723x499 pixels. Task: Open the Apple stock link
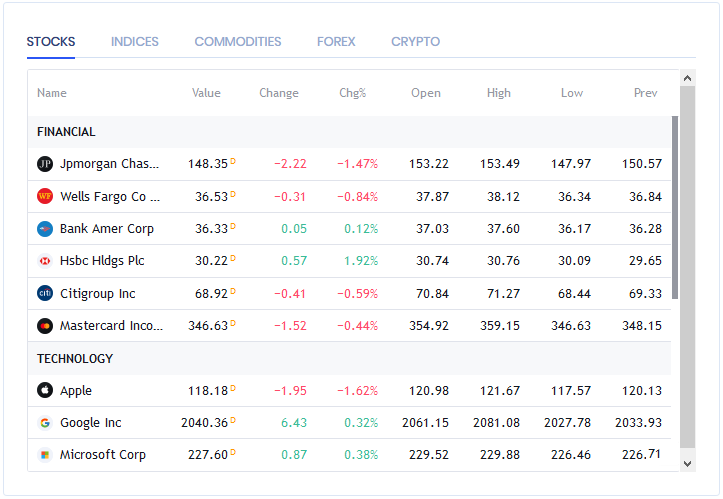pyautogui.click(x=76, y=391)
